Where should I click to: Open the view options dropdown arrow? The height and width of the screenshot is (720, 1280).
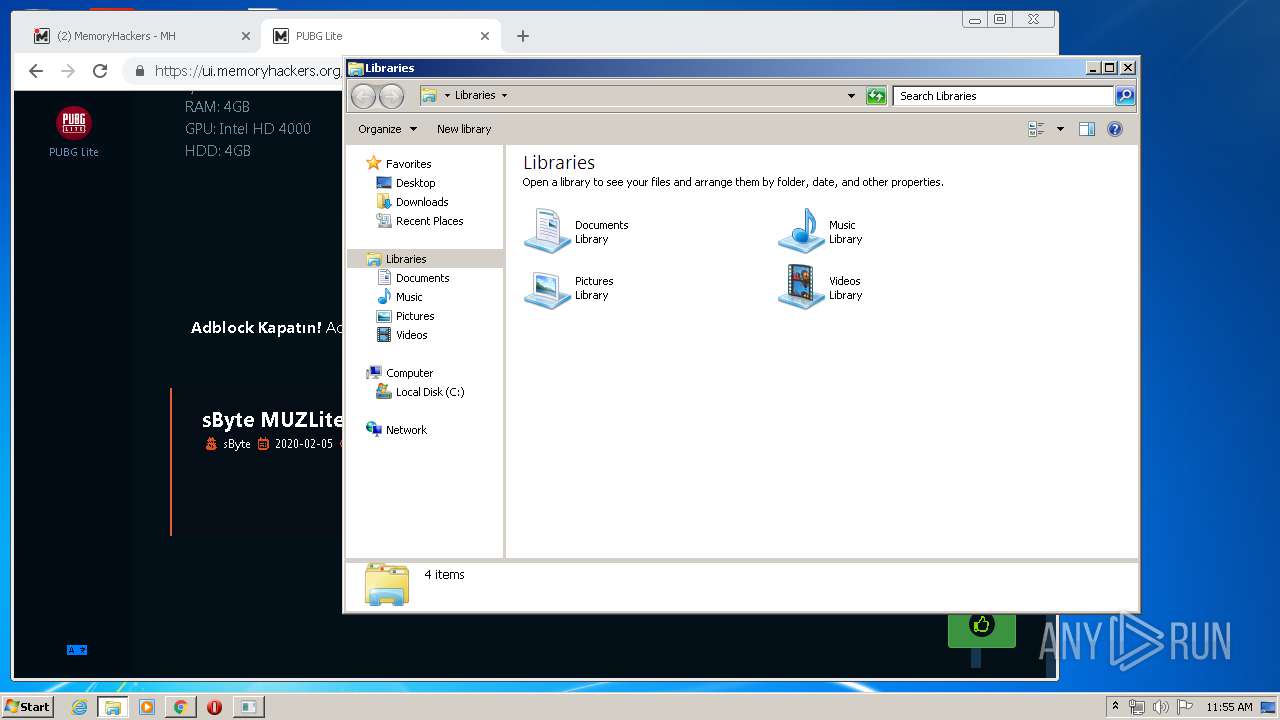pyautogui.click(x=1060, y=129)
